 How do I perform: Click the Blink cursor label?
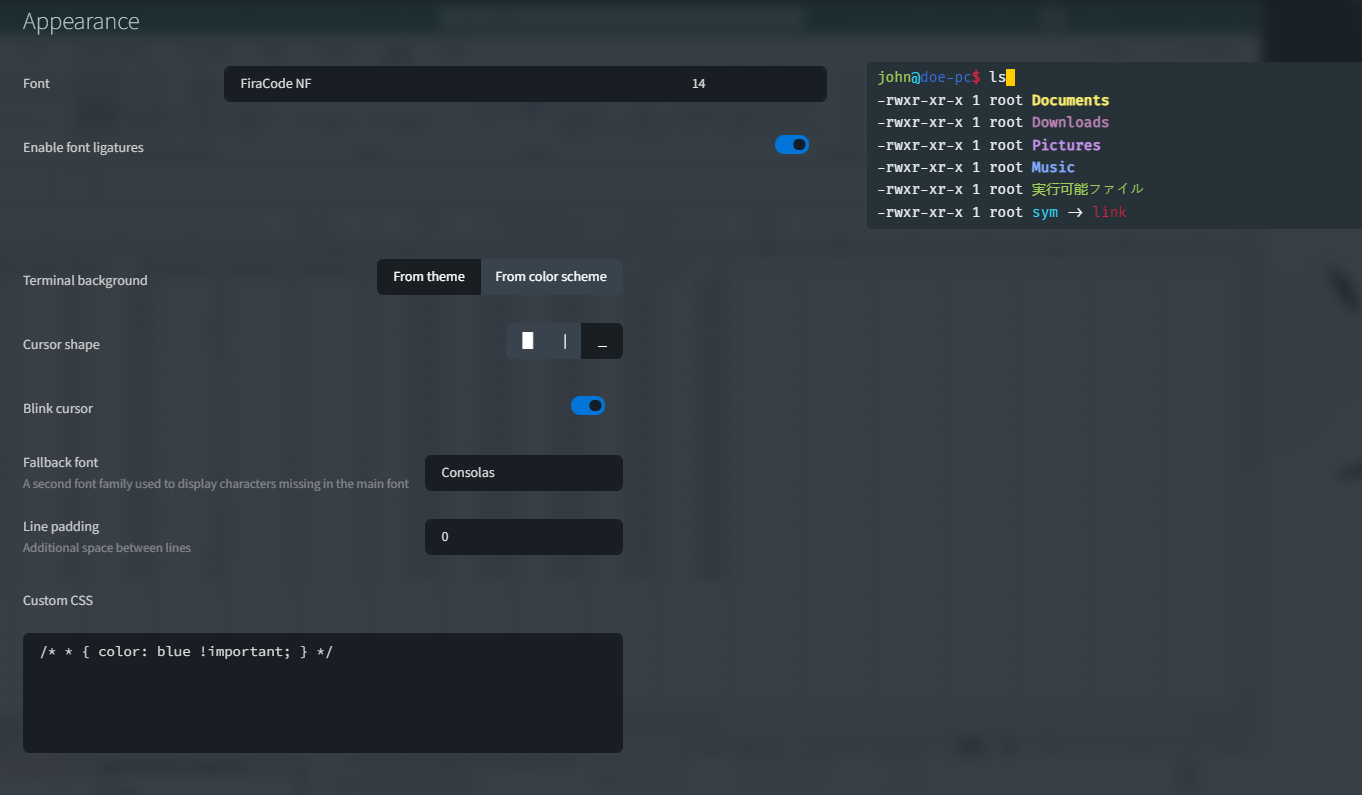[57, 408]
